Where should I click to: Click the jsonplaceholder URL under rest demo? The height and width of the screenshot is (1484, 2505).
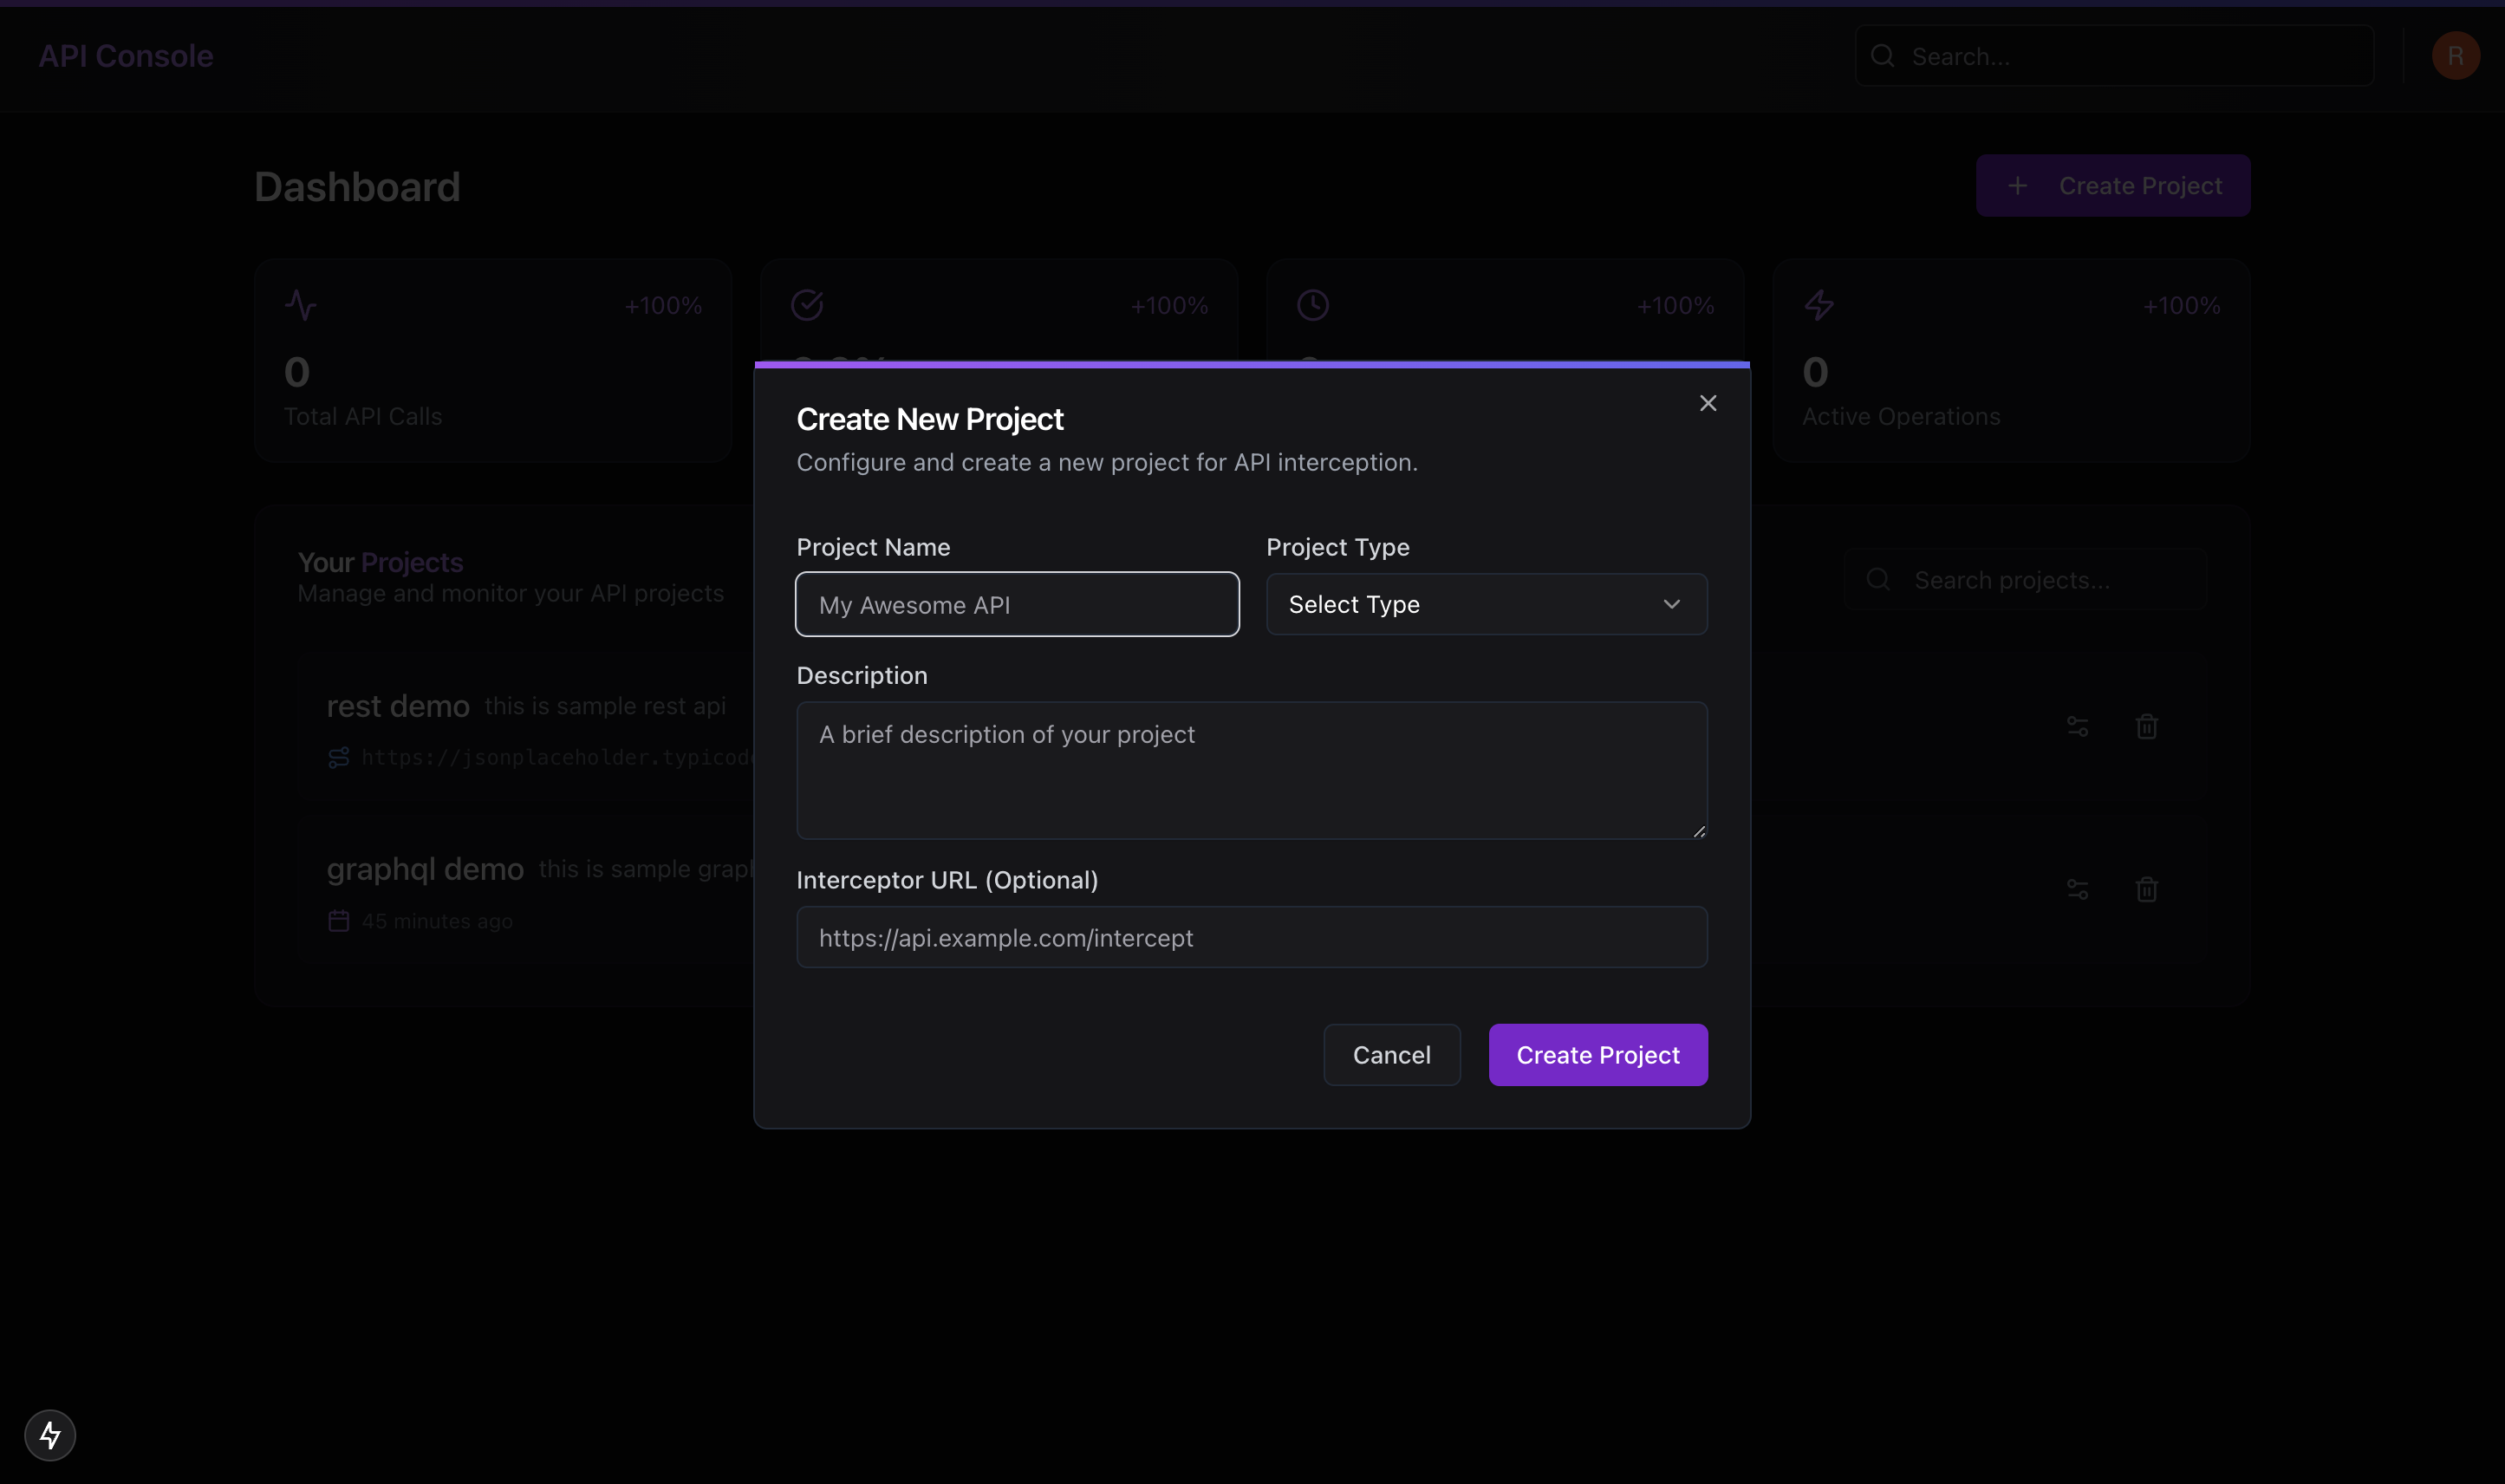click(x=558, y=757)
